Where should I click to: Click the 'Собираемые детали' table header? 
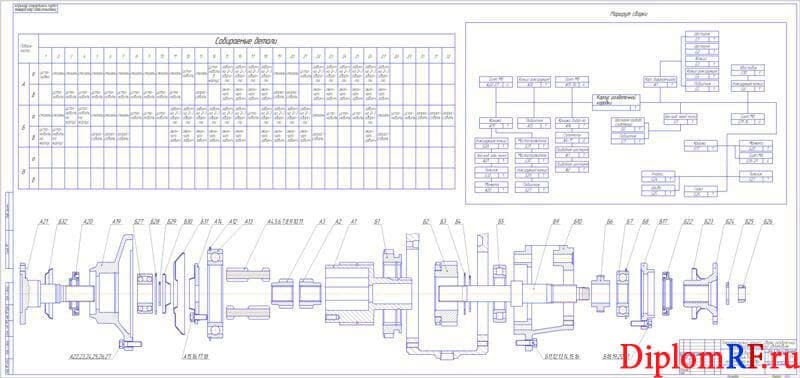pos(247,41)
